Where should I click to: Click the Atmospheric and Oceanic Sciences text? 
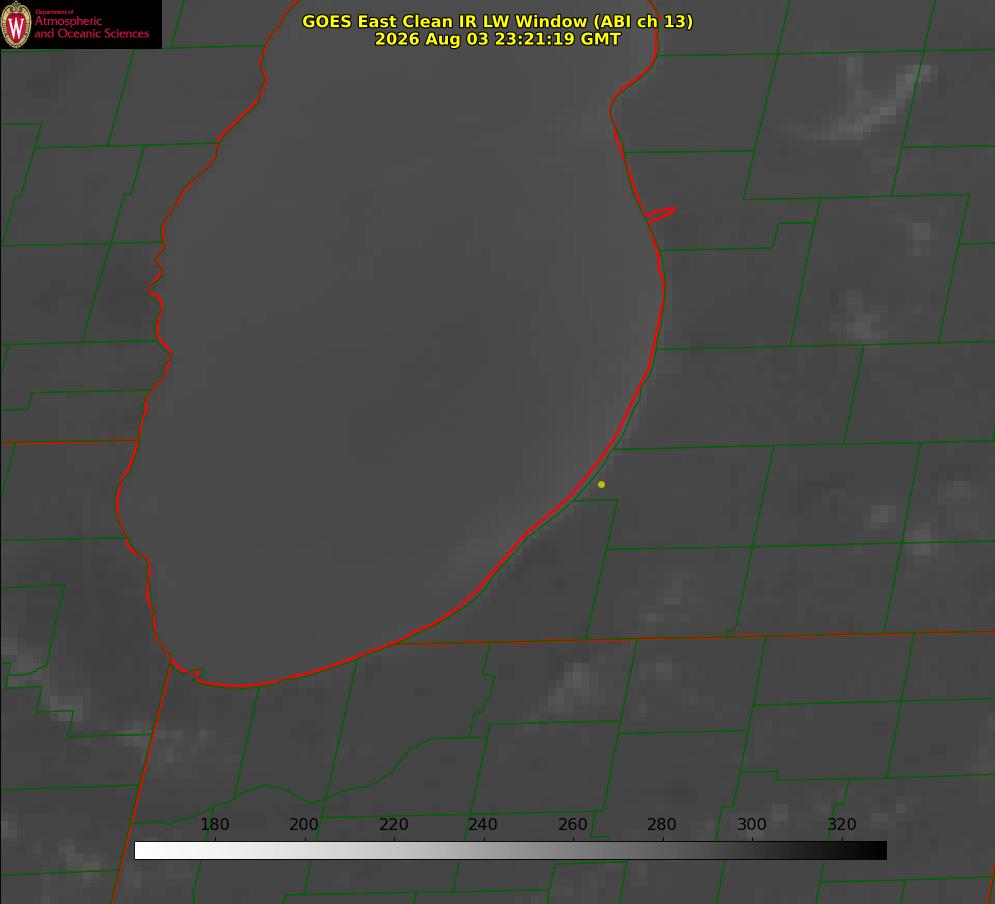(x=91, y=27)
